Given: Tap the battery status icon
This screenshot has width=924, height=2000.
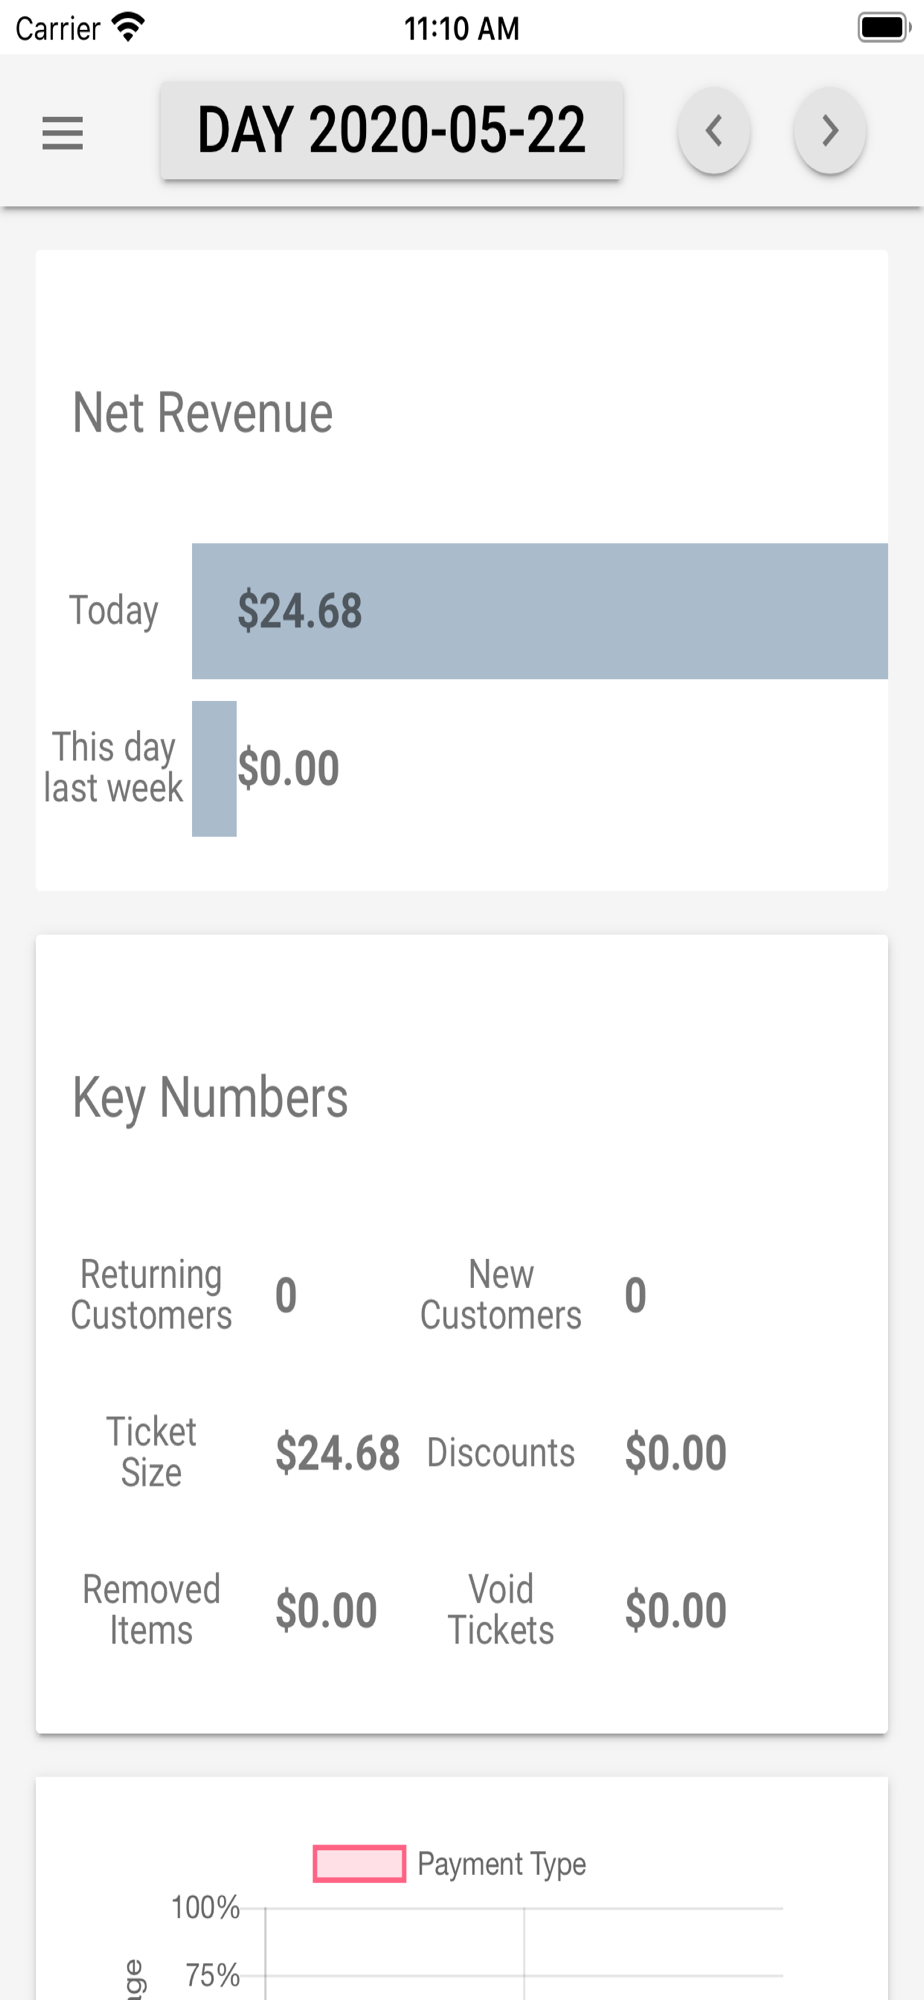Looking at the screenshot, I should point(882,27).
